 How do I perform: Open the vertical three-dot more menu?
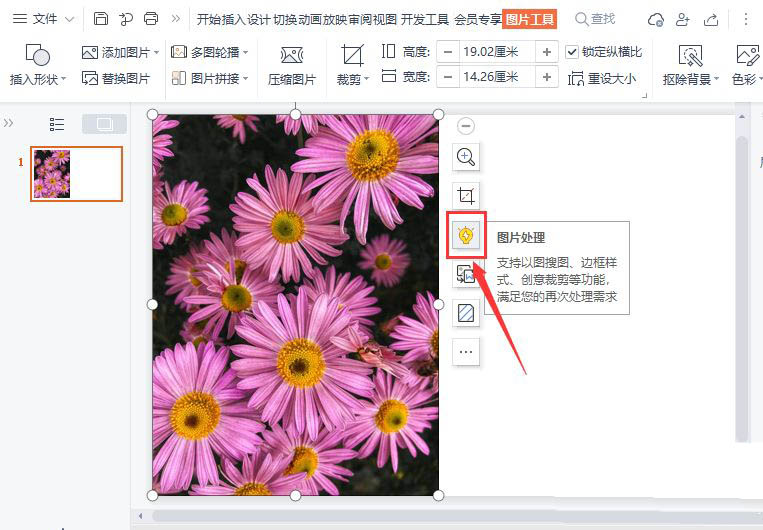click(745, 19)
